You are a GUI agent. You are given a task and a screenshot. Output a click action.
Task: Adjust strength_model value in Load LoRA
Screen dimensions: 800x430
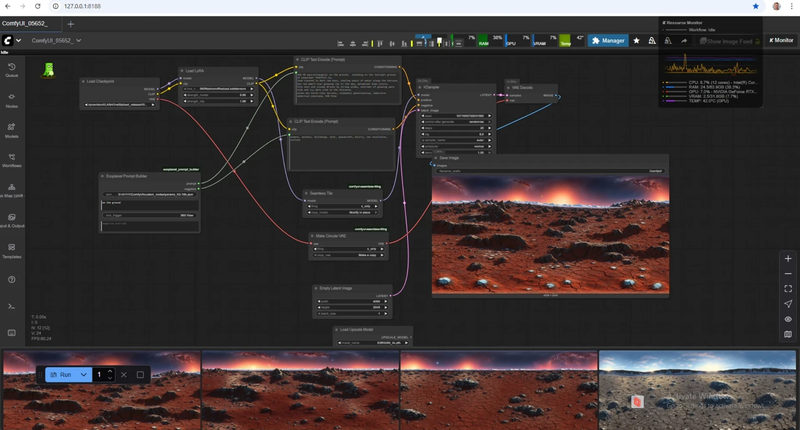coord(218,95)
